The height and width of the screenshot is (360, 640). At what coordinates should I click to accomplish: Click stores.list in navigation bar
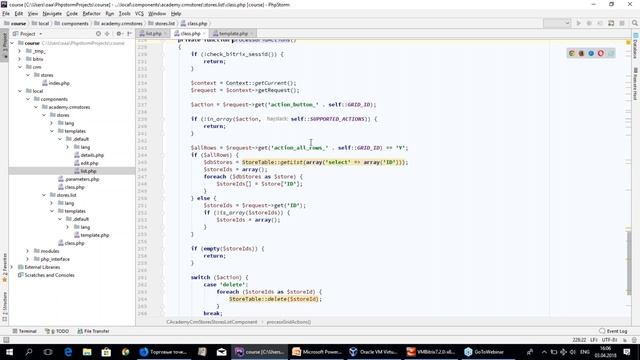click(x=162, y=23)
